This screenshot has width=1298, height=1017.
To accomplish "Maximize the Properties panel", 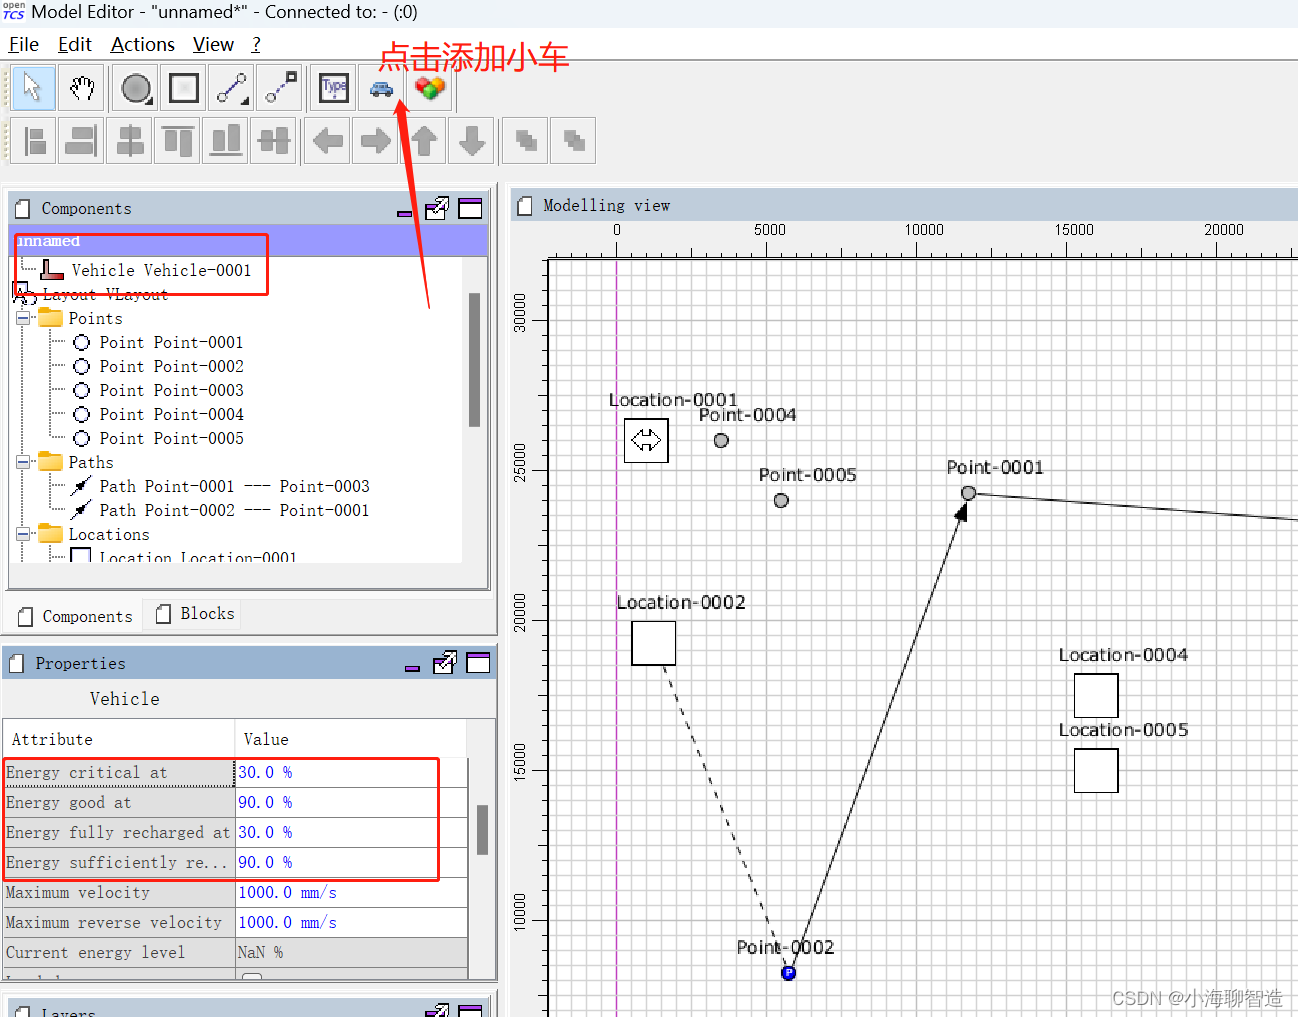I will pyautogui.click(x=478, y=663).
